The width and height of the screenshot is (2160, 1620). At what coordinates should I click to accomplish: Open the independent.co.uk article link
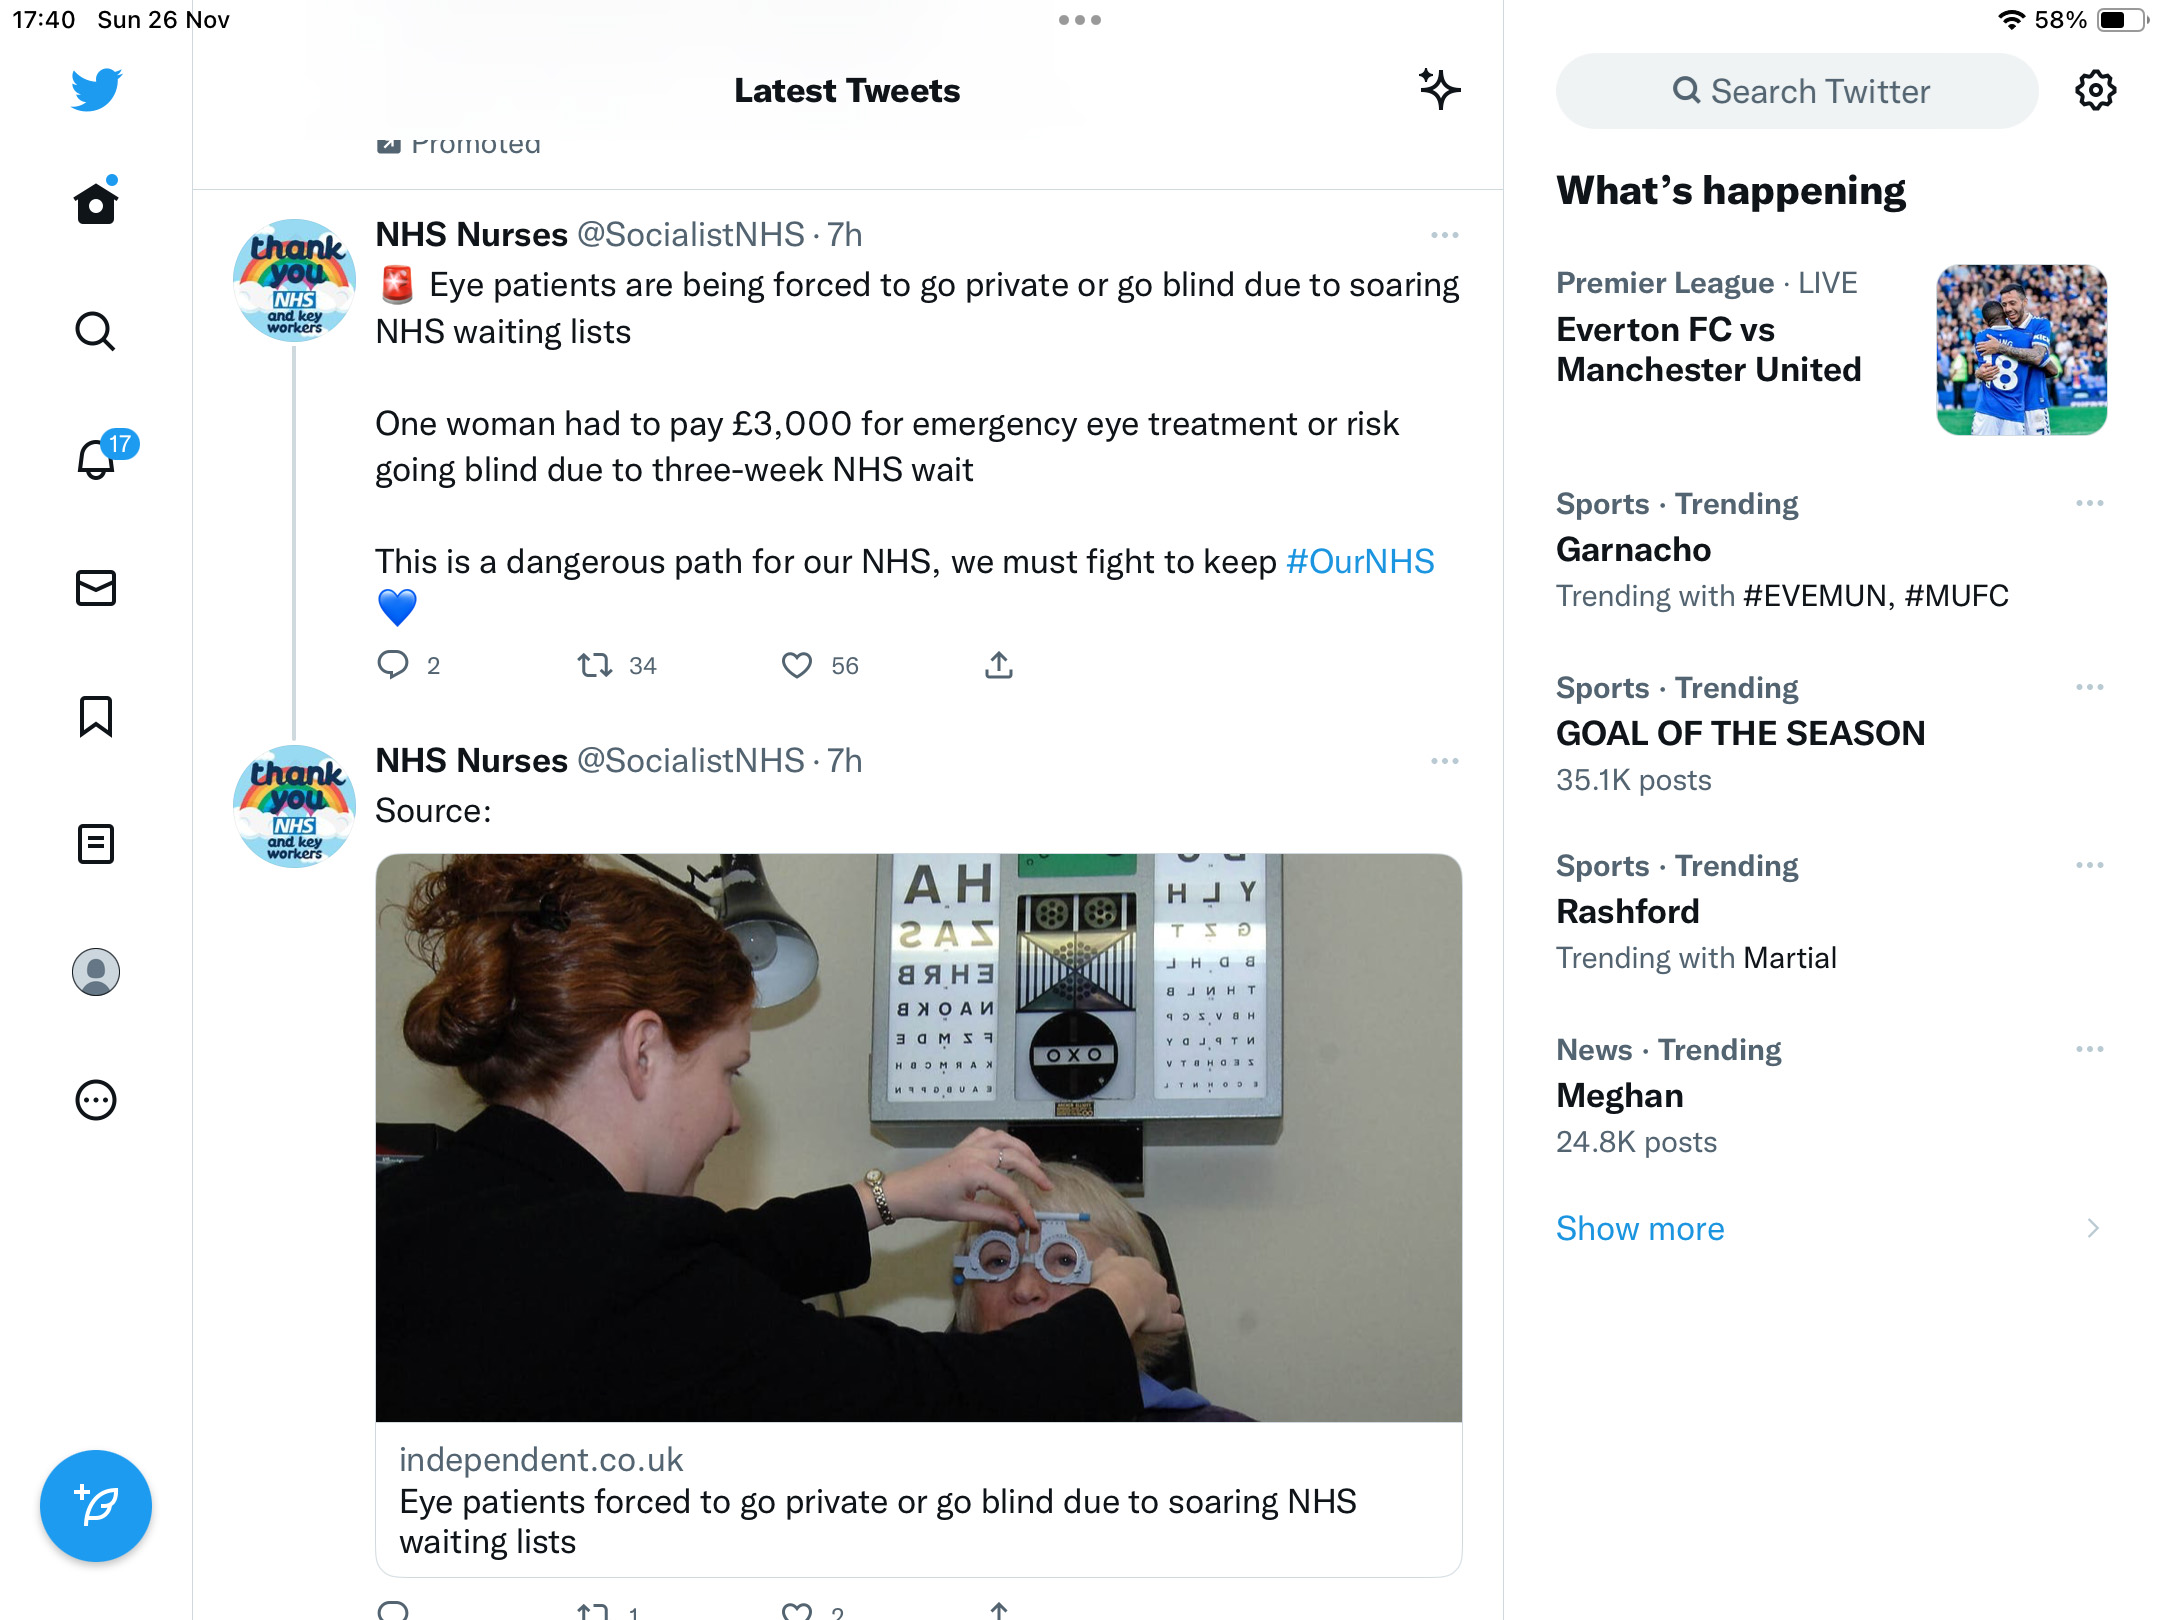click(x=918, y=1215)
